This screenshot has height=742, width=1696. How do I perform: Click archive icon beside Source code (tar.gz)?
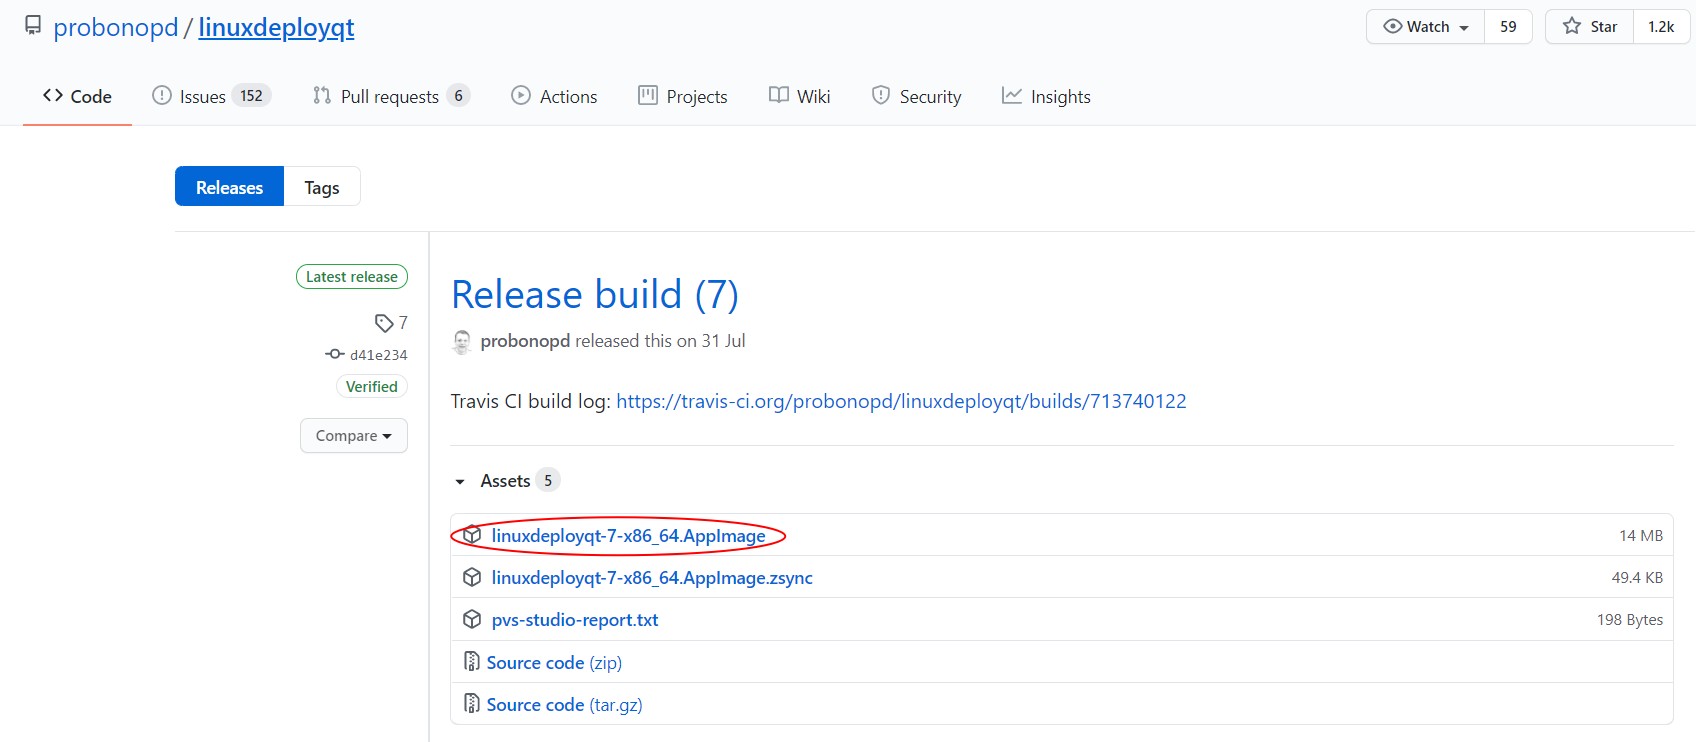(472, 703)
